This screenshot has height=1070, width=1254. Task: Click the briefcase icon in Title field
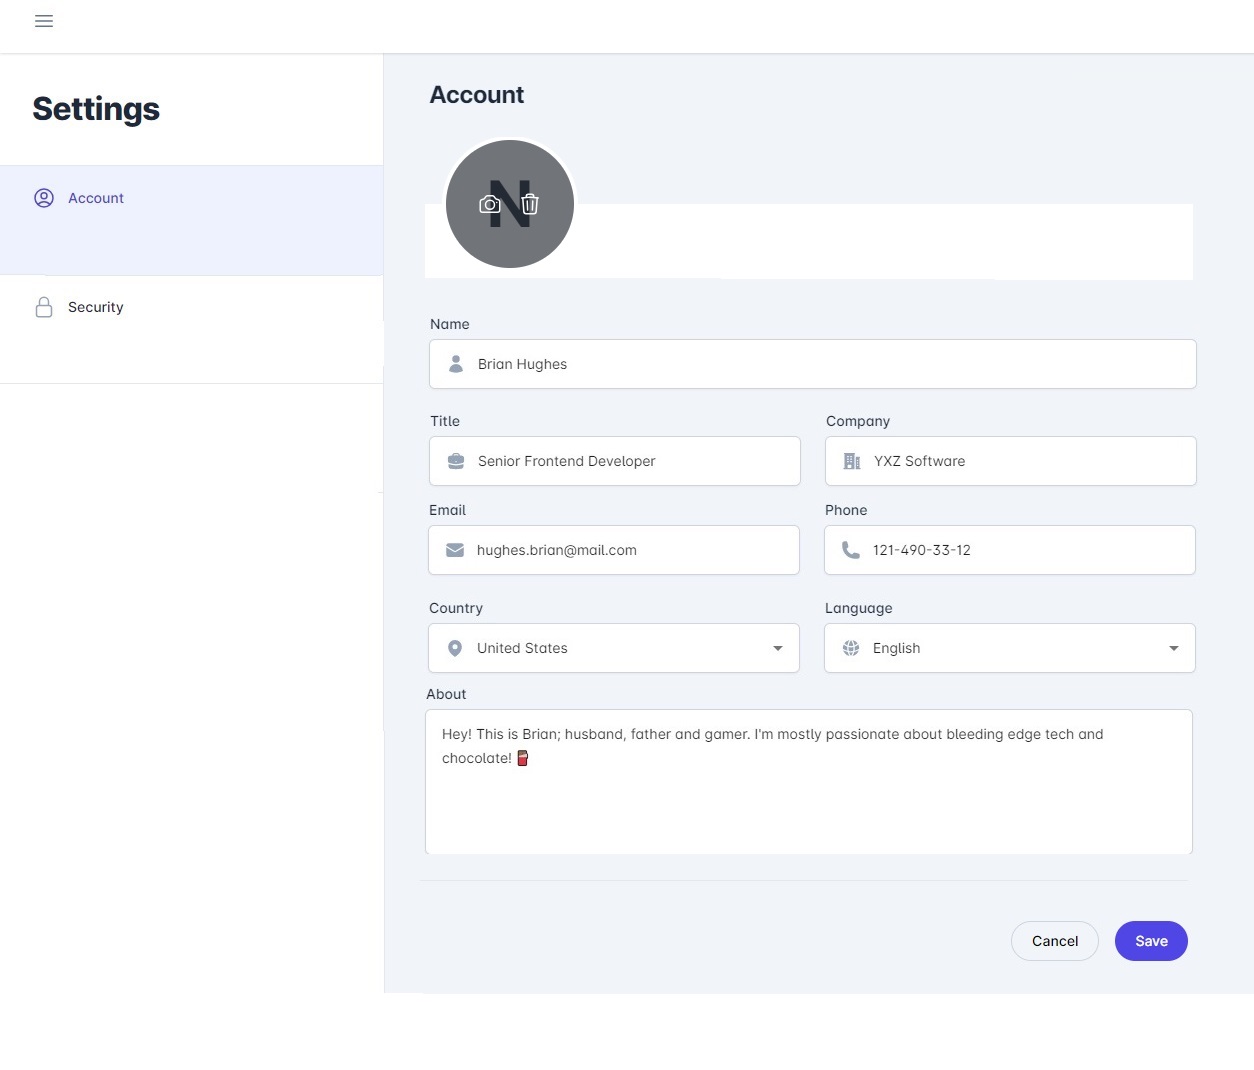(x=456, y=461)
